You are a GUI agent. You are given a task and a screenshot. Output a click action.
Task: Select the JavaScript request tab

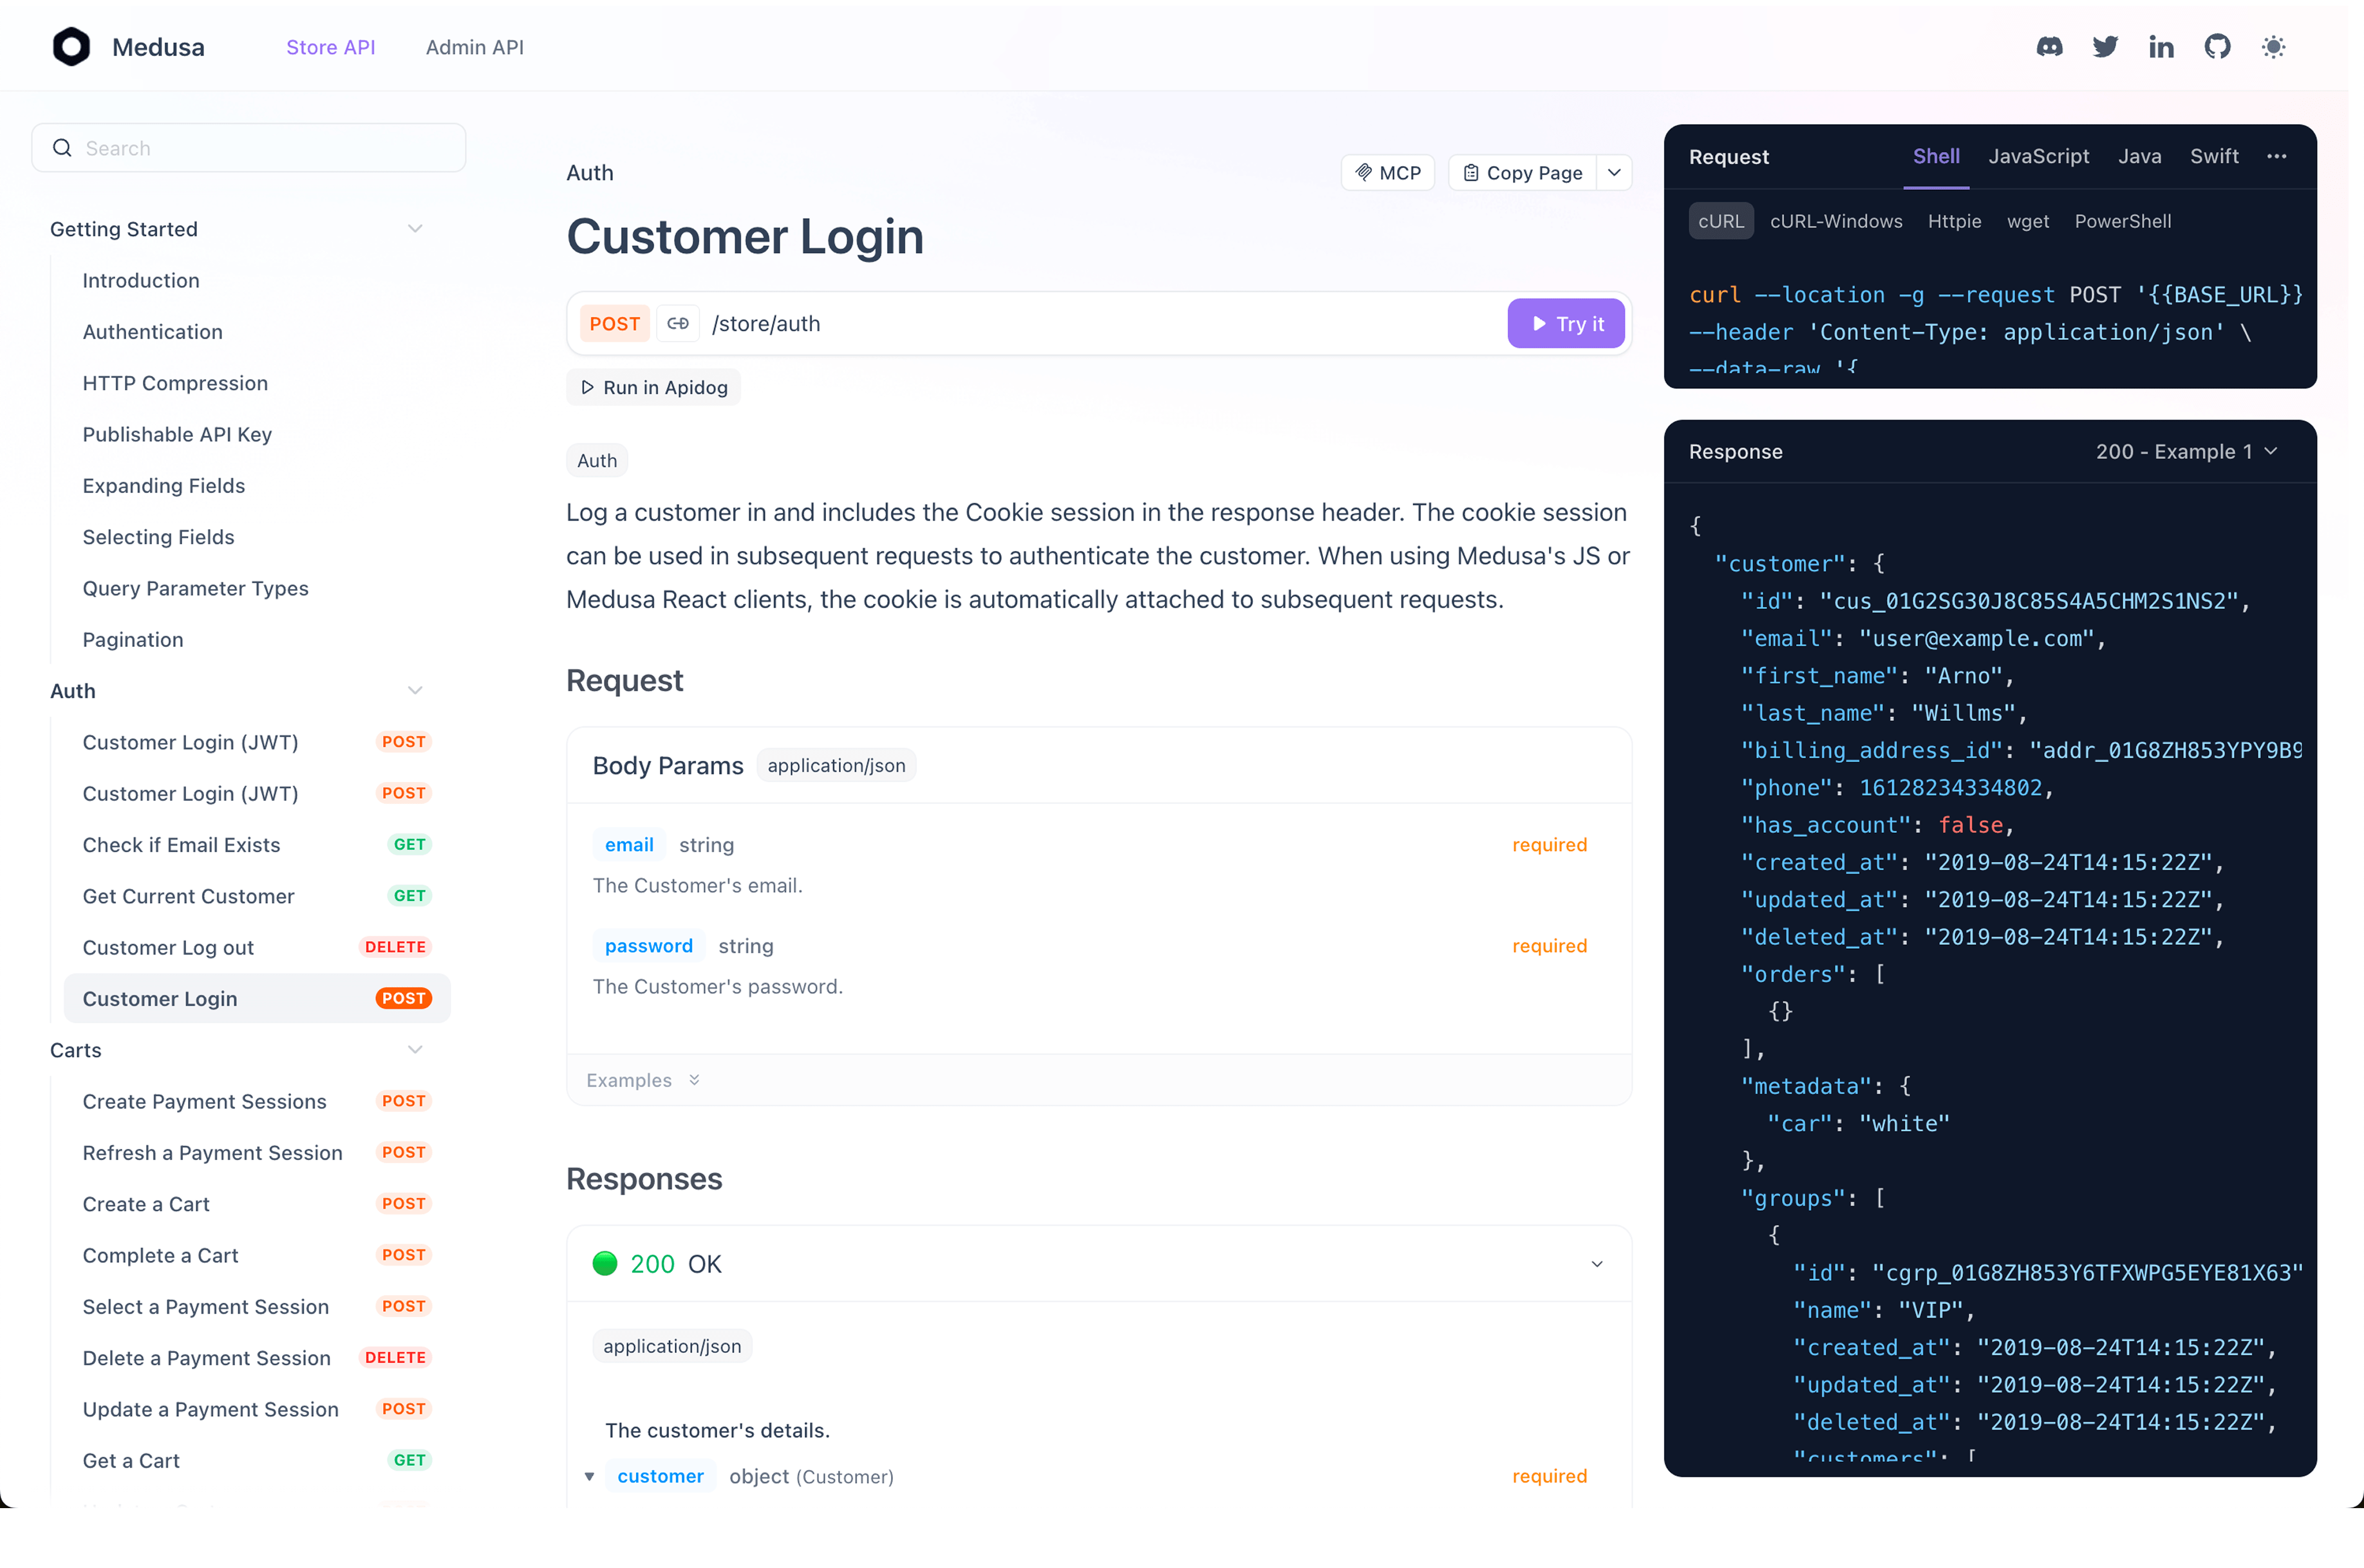[x=2038, y=157]
